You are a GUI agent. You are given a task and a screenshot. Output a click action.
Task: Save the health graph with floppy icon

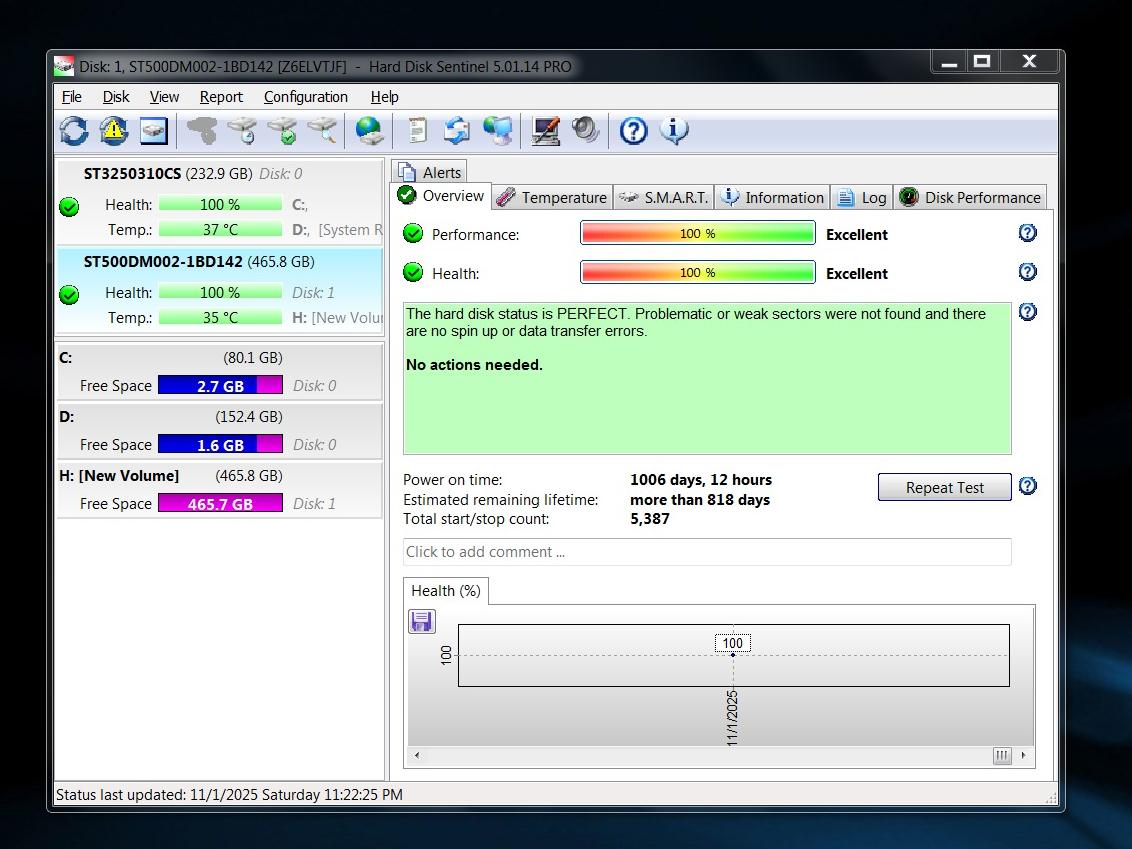click(422, 621)
